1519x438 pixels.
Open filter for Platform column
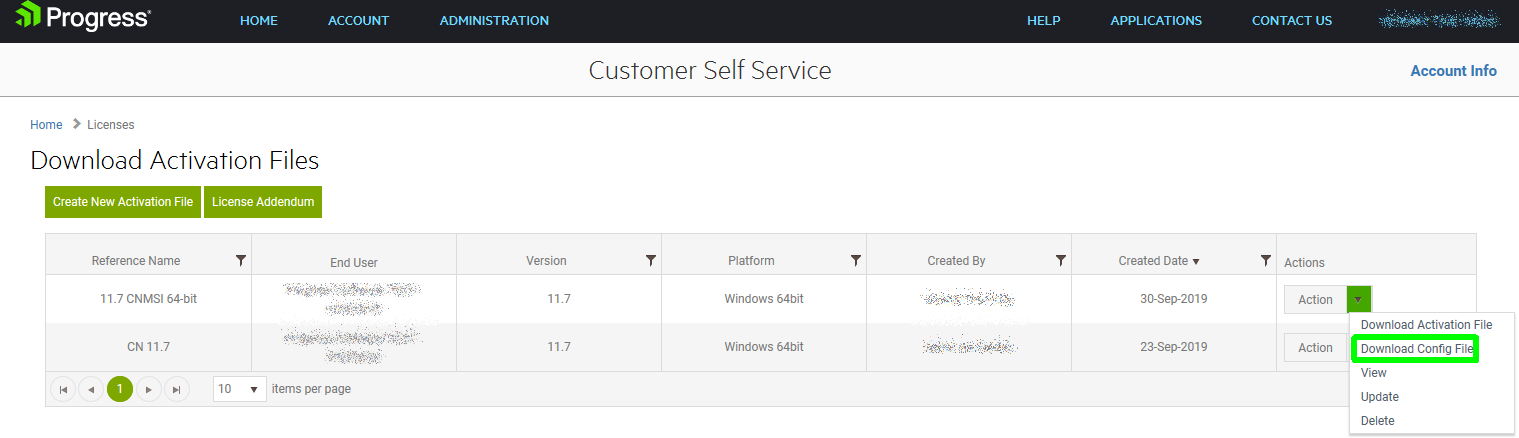tap(856, 260)
